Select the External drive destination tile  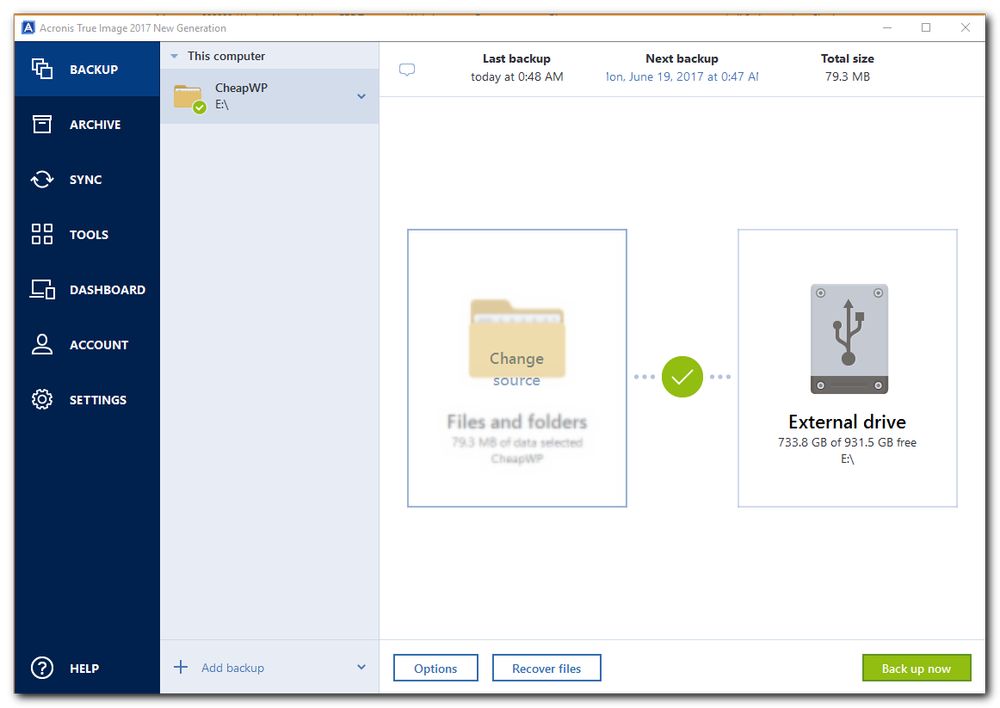pyautogui.click(x=847, y=368)
